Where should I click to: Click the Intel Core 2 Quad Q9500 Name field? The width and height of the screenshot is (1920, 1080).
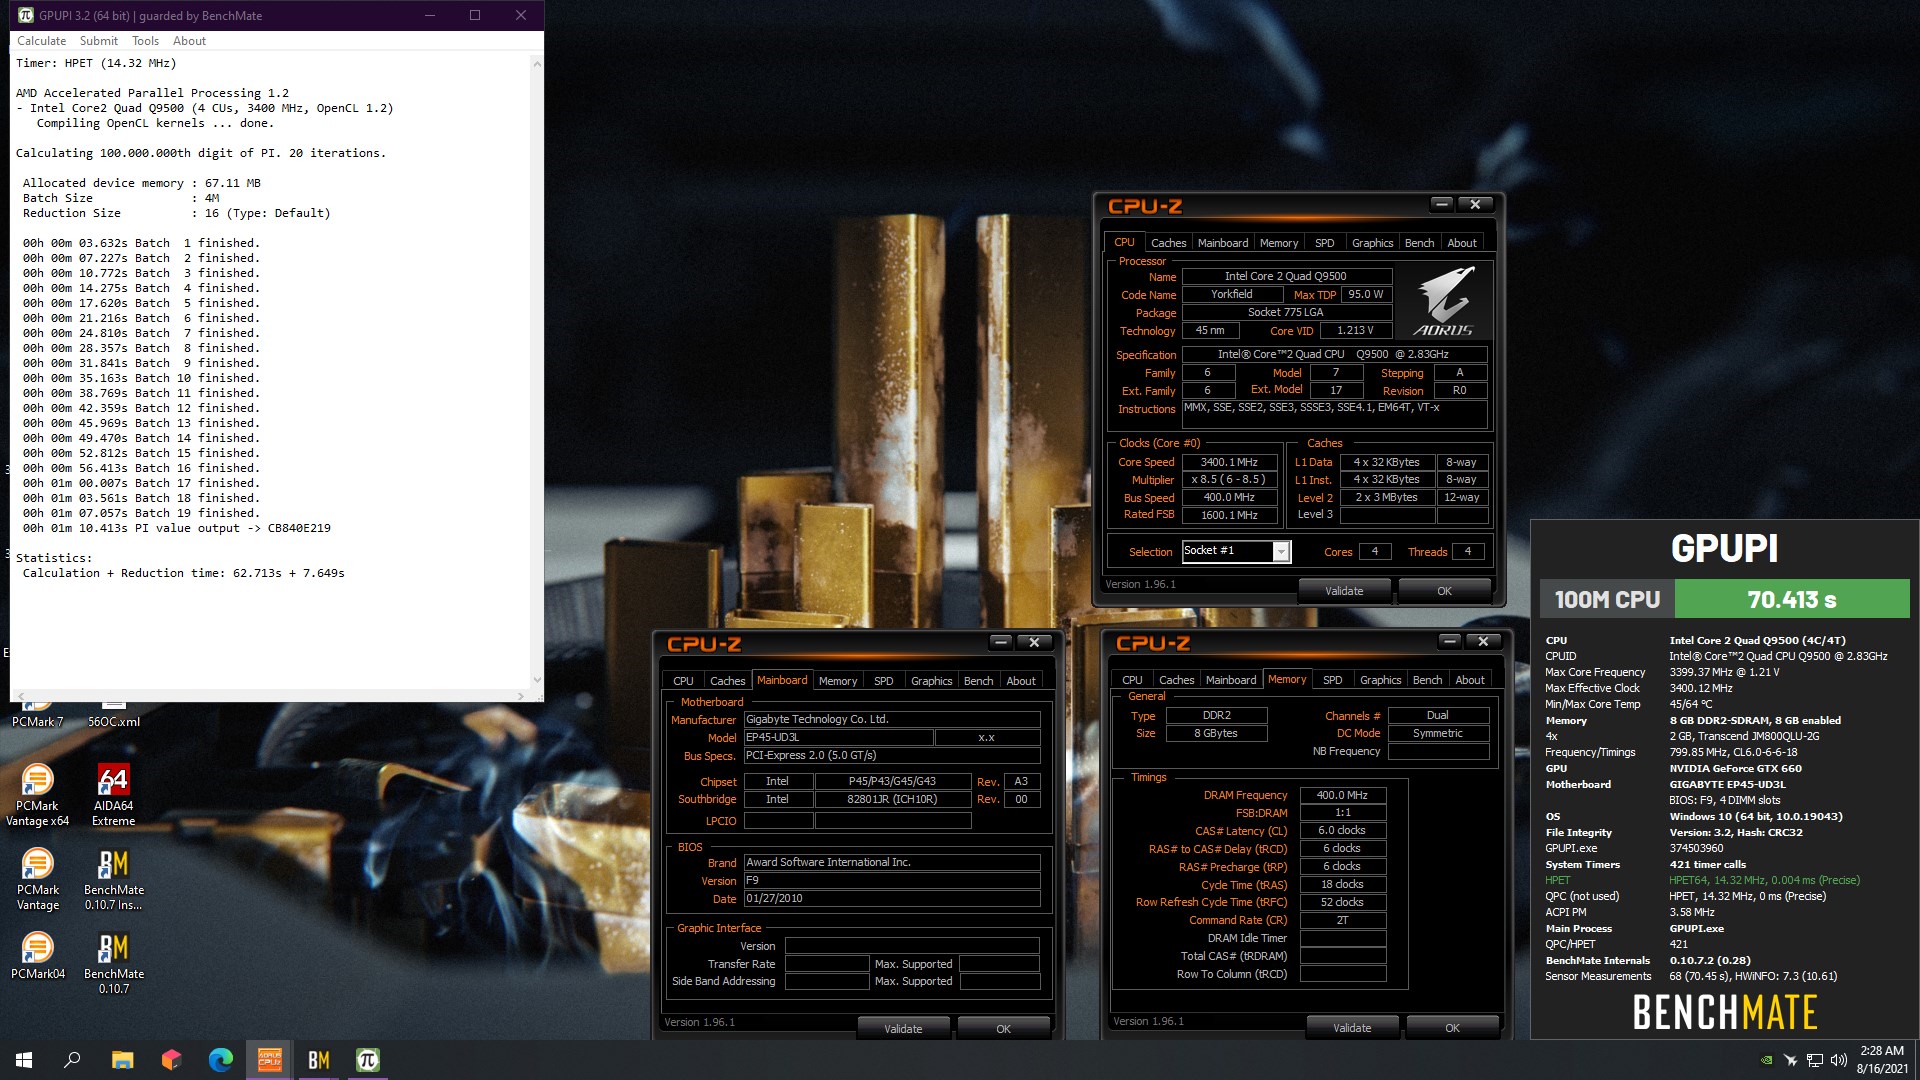1286,276
